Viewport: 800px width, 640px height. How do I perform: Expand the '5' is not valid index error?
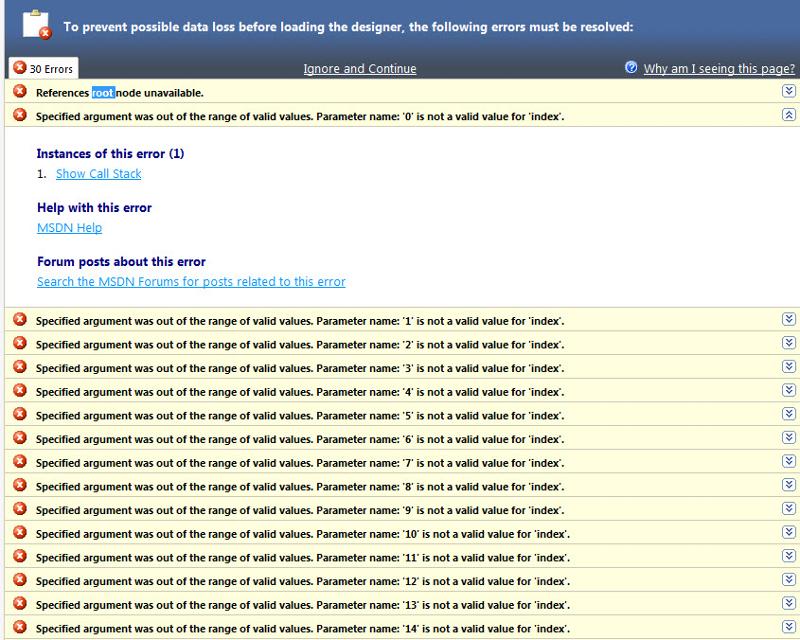click(789, 413)
